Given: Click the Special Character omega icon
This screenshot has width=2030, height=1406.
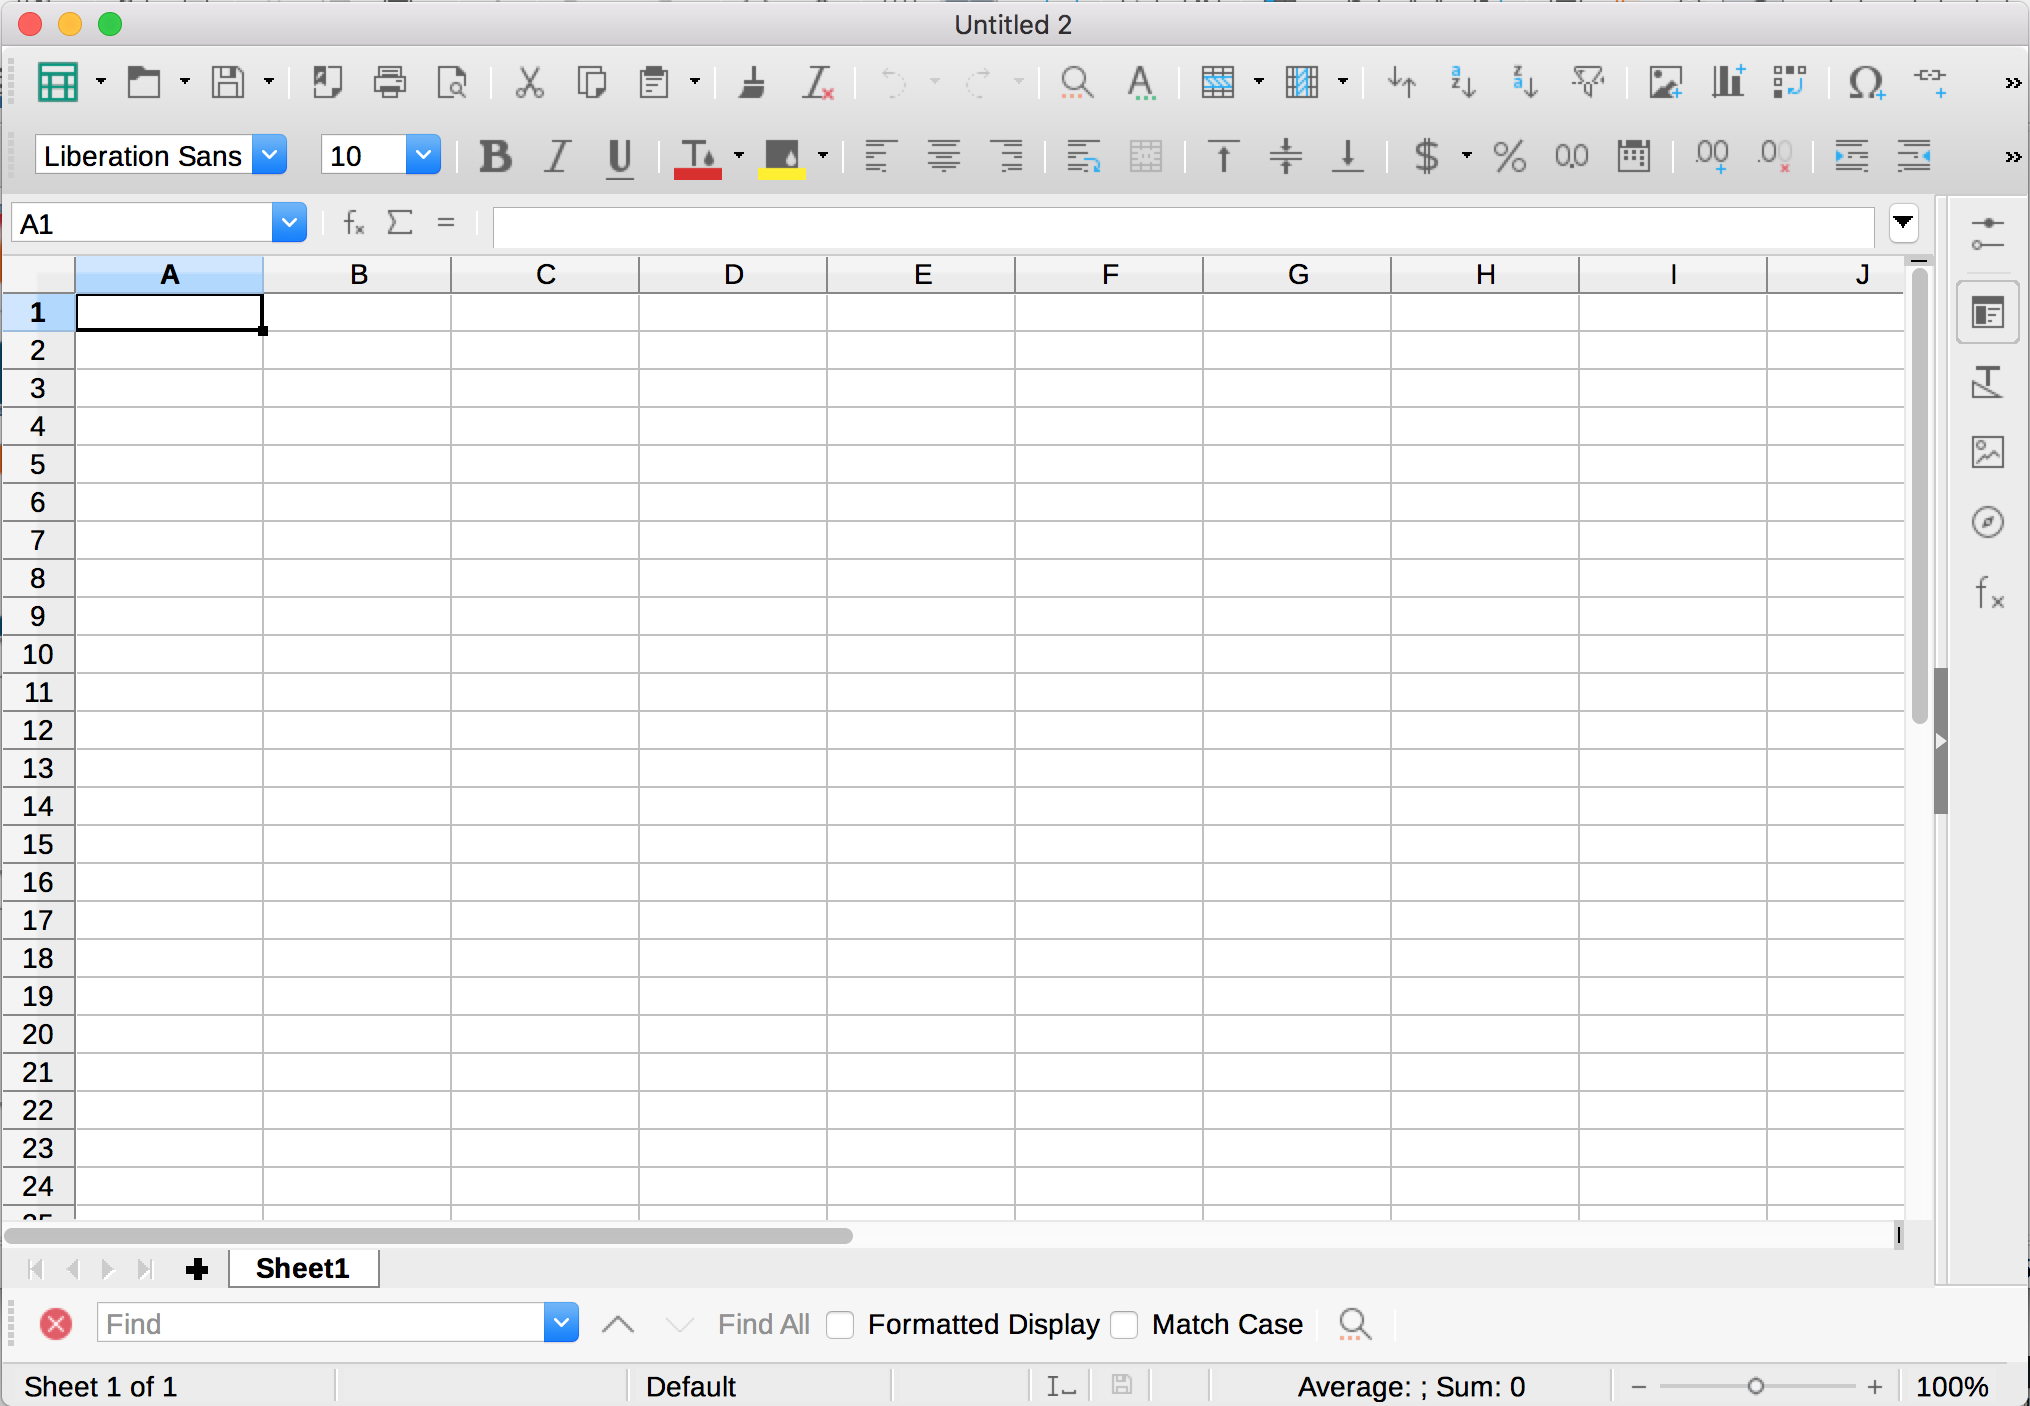Looking at the screenshot, I should tap(1866, 82).
